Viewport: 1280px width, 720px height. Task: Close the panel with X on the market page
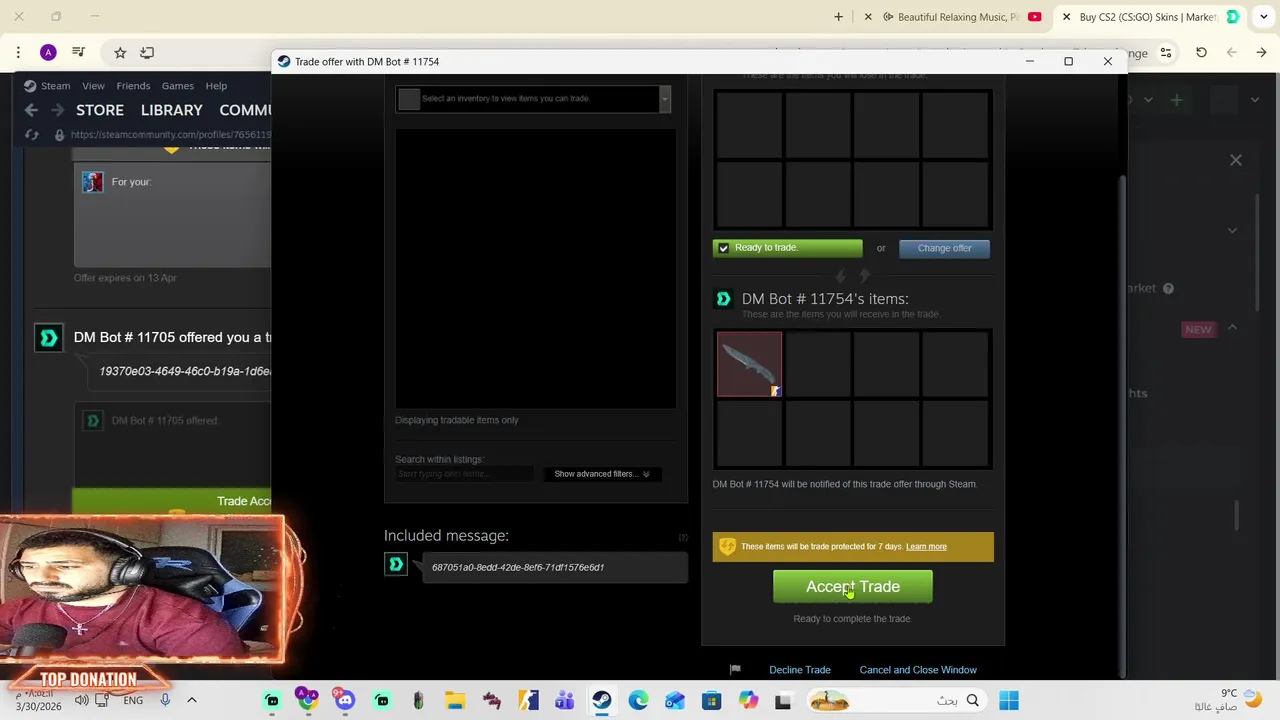[x=1236, y=160]
